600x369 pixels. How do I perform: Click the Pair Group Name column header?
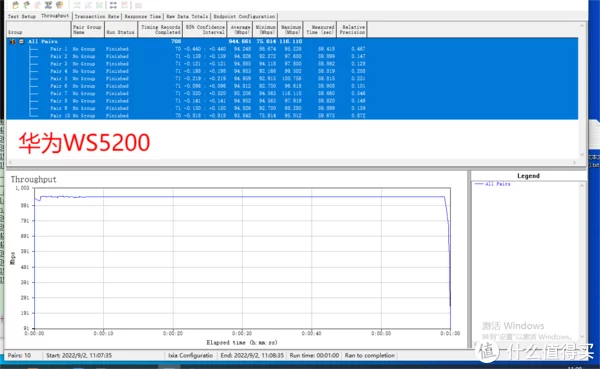point(87,29)
